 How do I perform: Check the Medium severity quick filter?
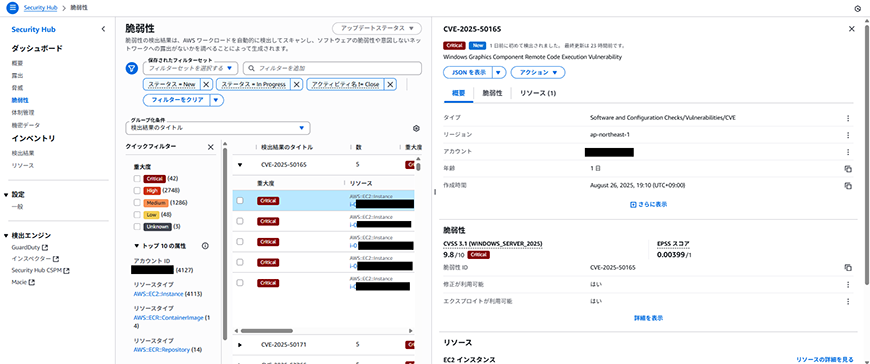(137, 203)
